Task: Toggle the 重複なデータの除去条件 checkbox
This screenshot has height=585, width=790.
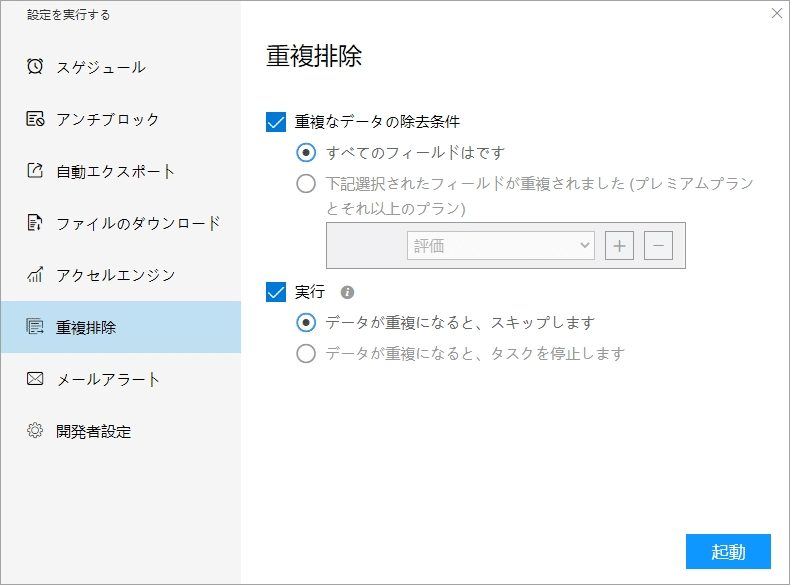Action: point(277,122)
